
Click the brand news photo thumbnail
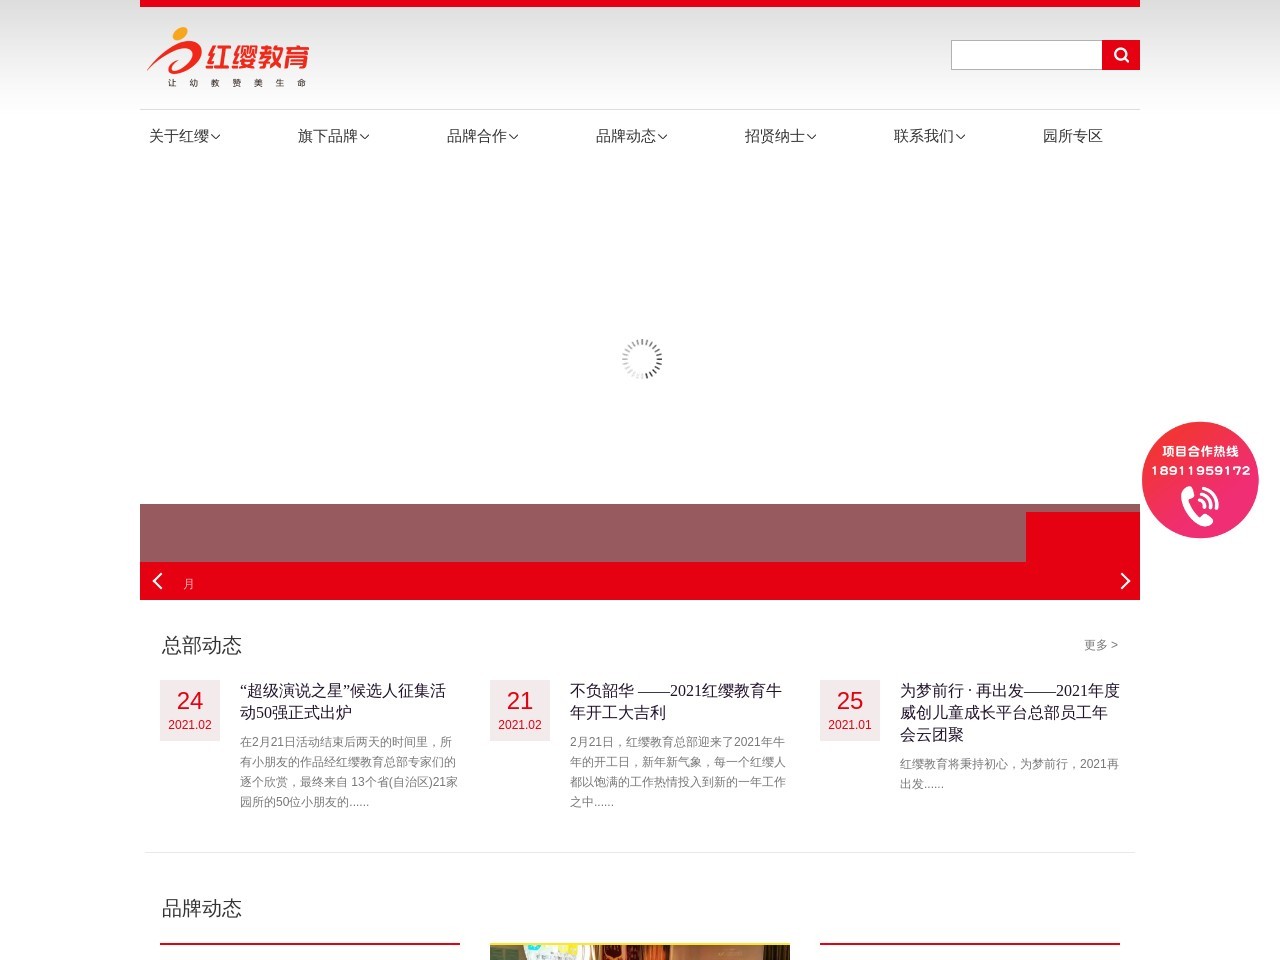point(640,951)
